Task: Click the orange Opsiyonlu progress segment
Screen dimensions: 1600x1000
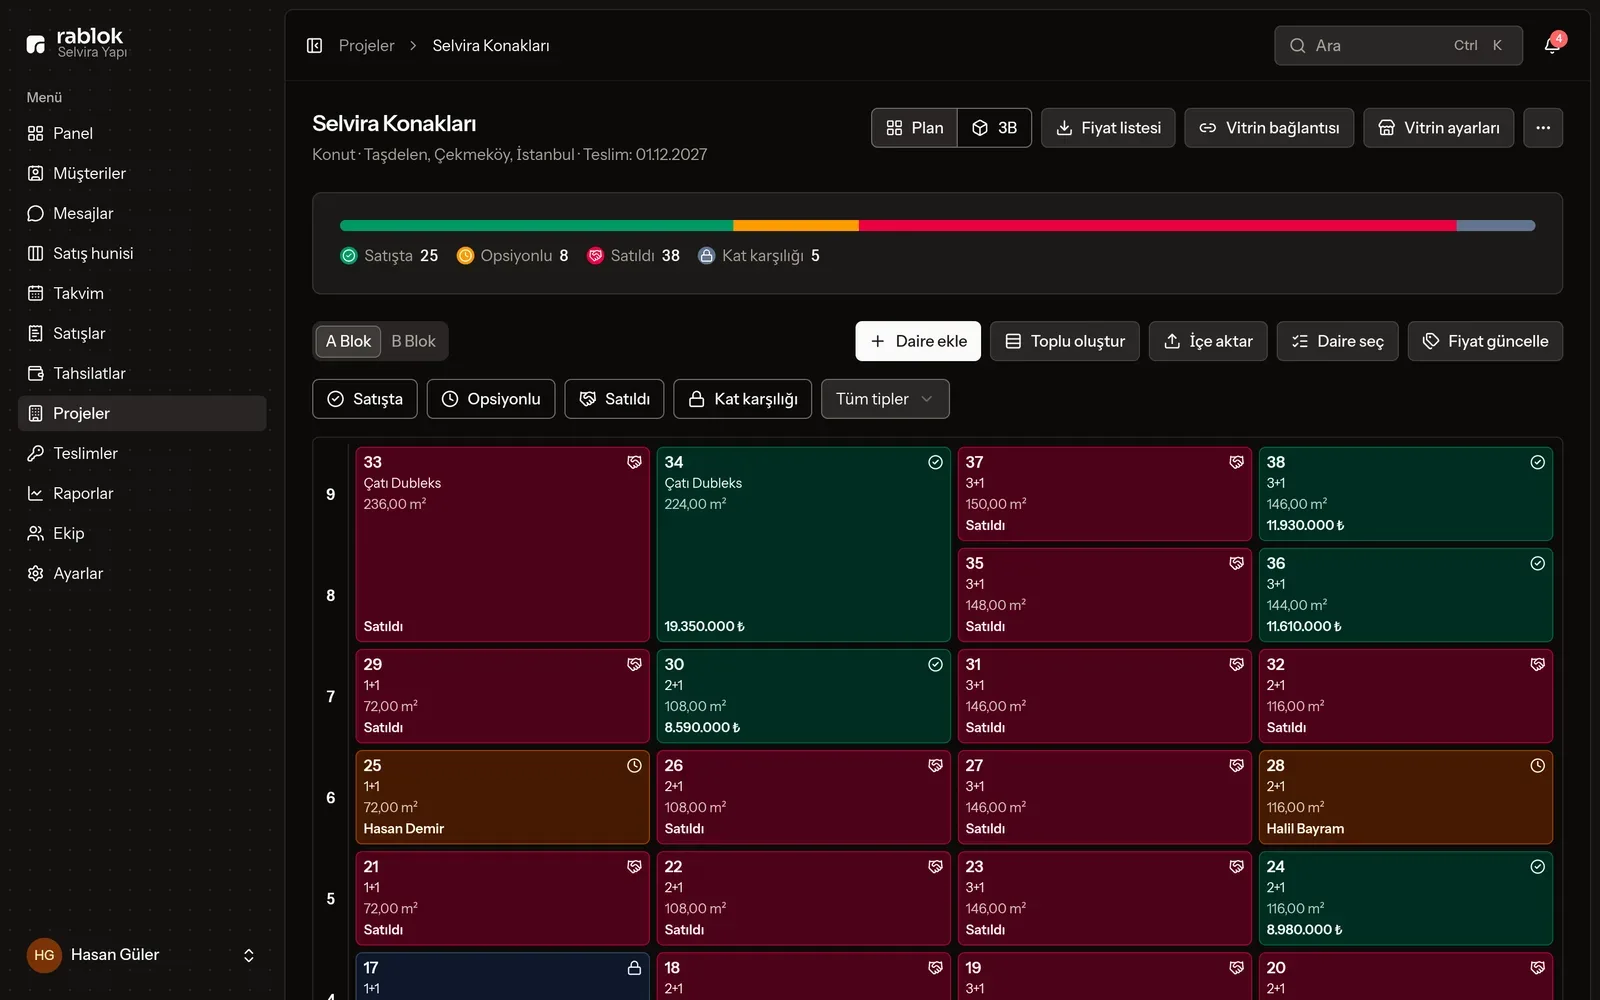Action: point(796,226)
